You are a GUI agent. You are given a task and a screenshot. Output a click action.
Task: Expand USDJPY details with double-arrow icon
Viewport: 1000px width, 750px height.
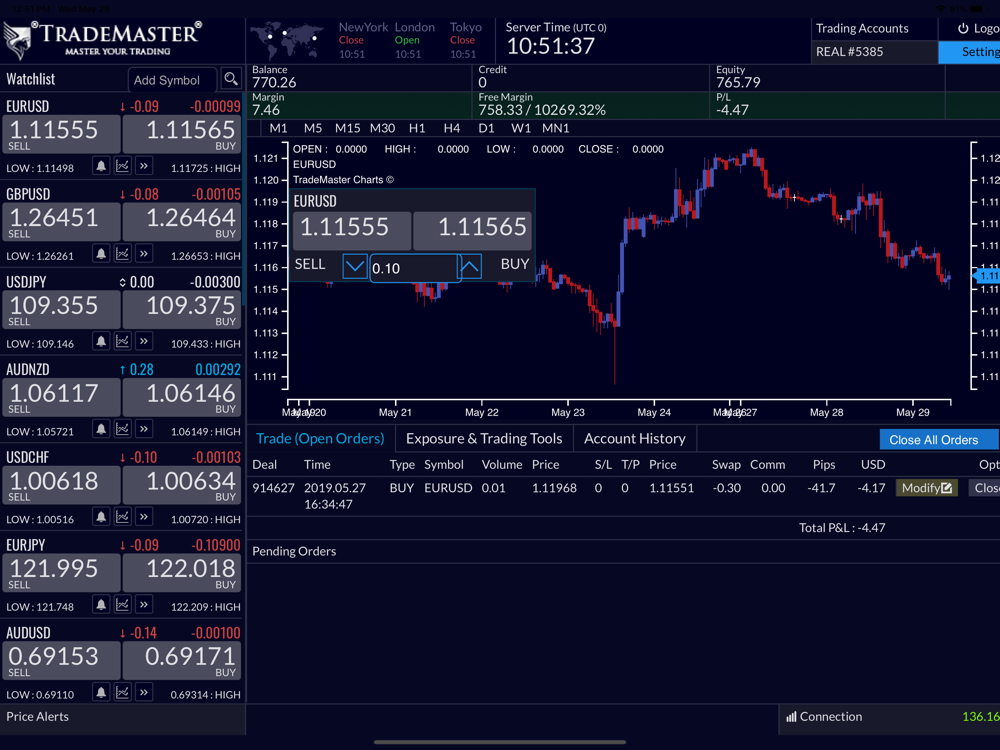[144, 342]
